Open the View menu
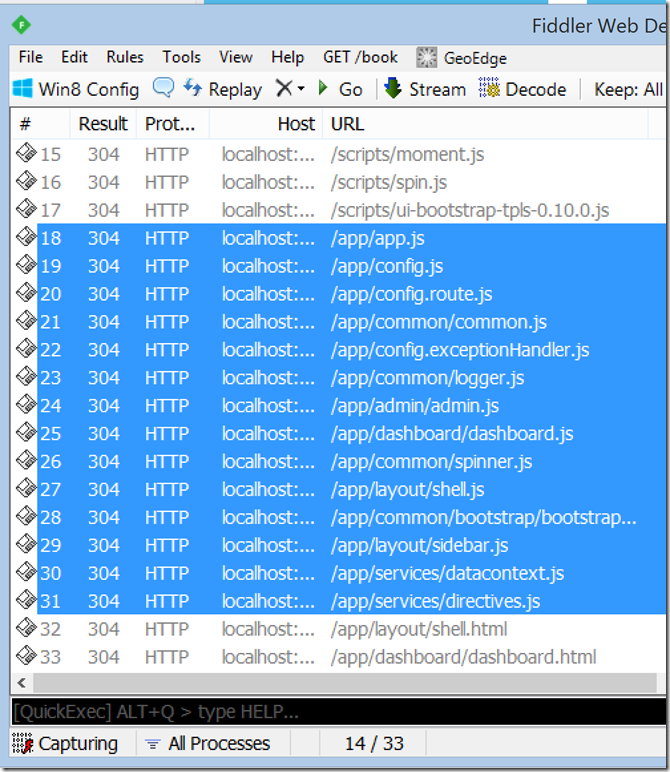 tap(236, 57)
